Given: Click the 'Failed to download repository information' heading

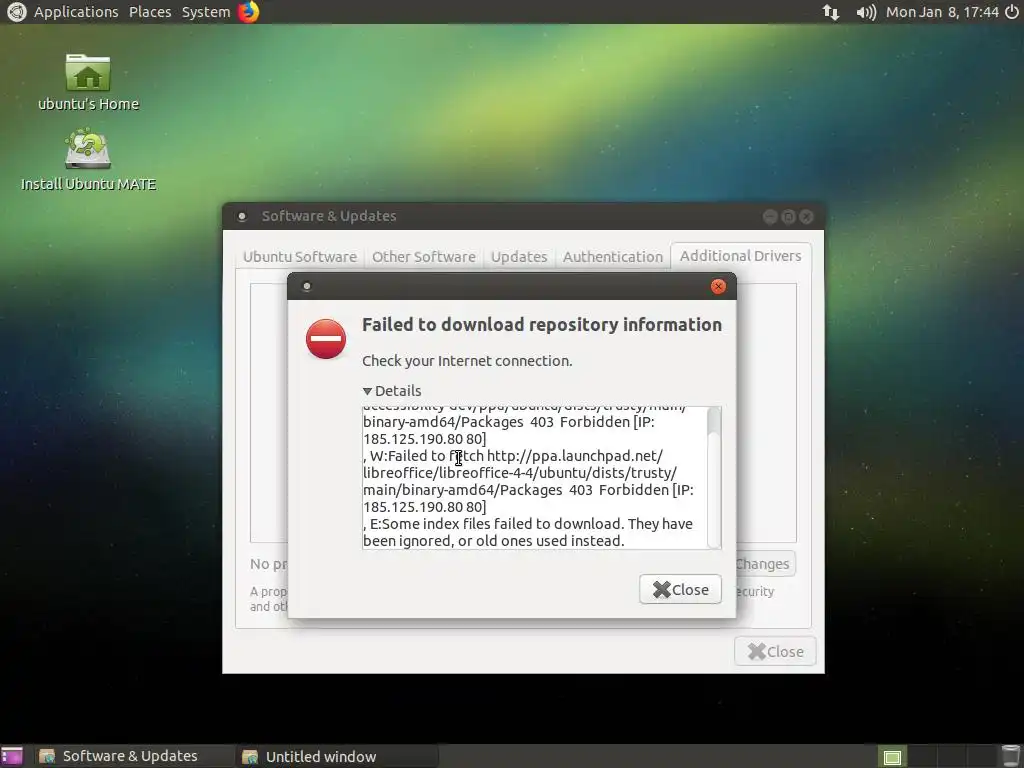Looking at the screenshot, I should click(x=542, y=325).
